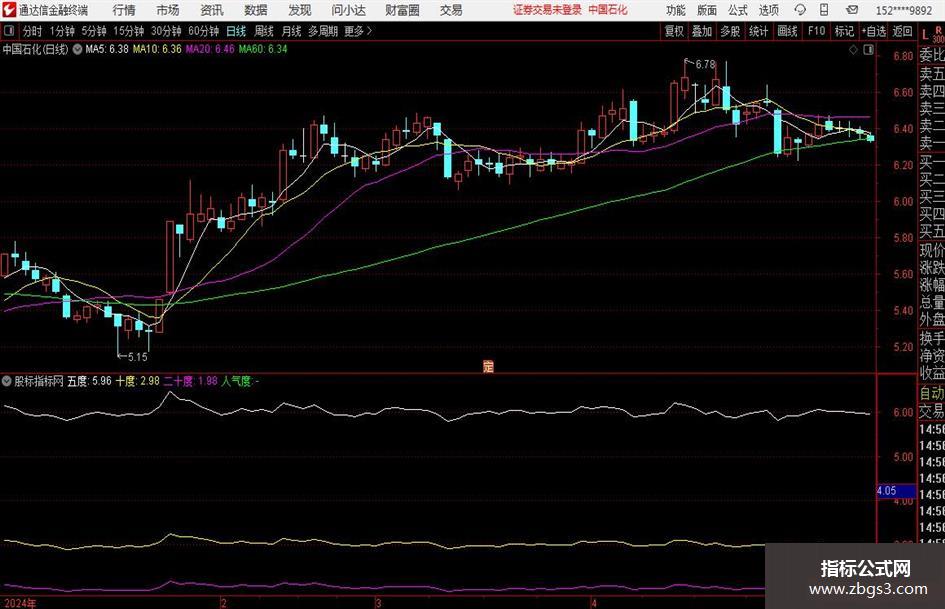This screenshot has height=609, width=945.
Task: Switch to 周线 weekly tab
Action: point(263,31)
